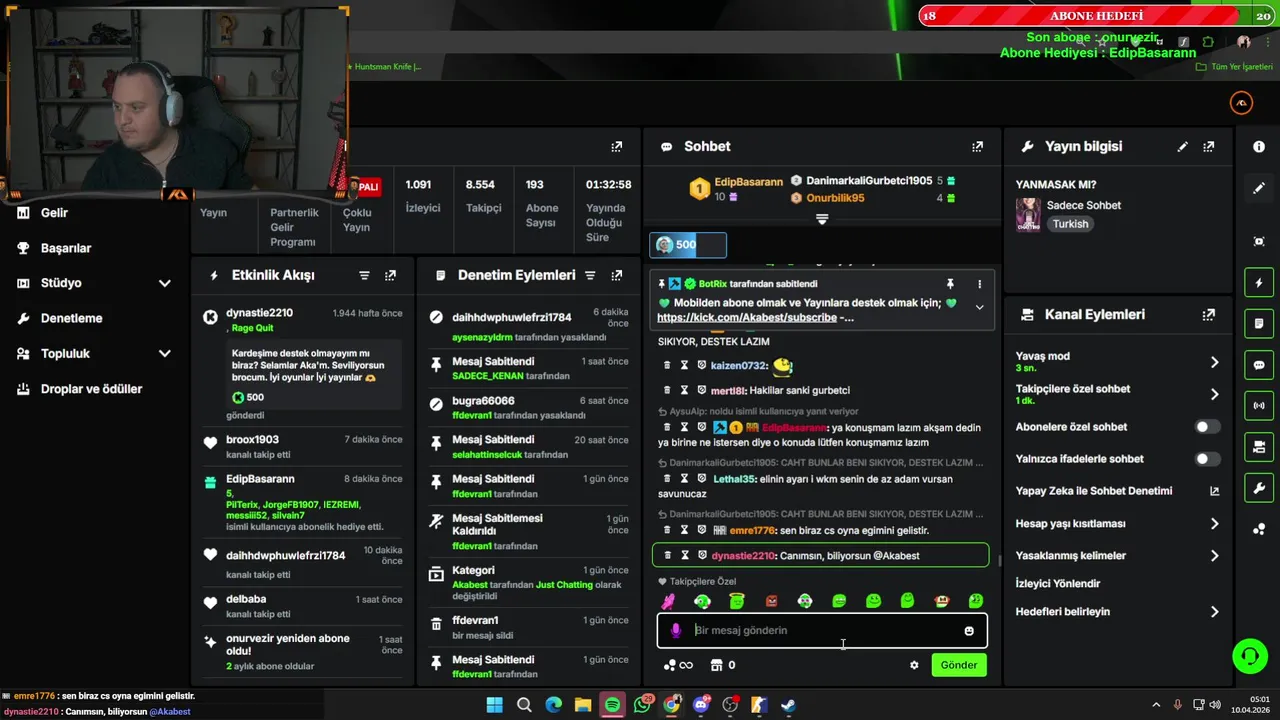This screenshot has width=1280, height=720.
Task: Open Windows Start menu
Action: click(494, 705)
